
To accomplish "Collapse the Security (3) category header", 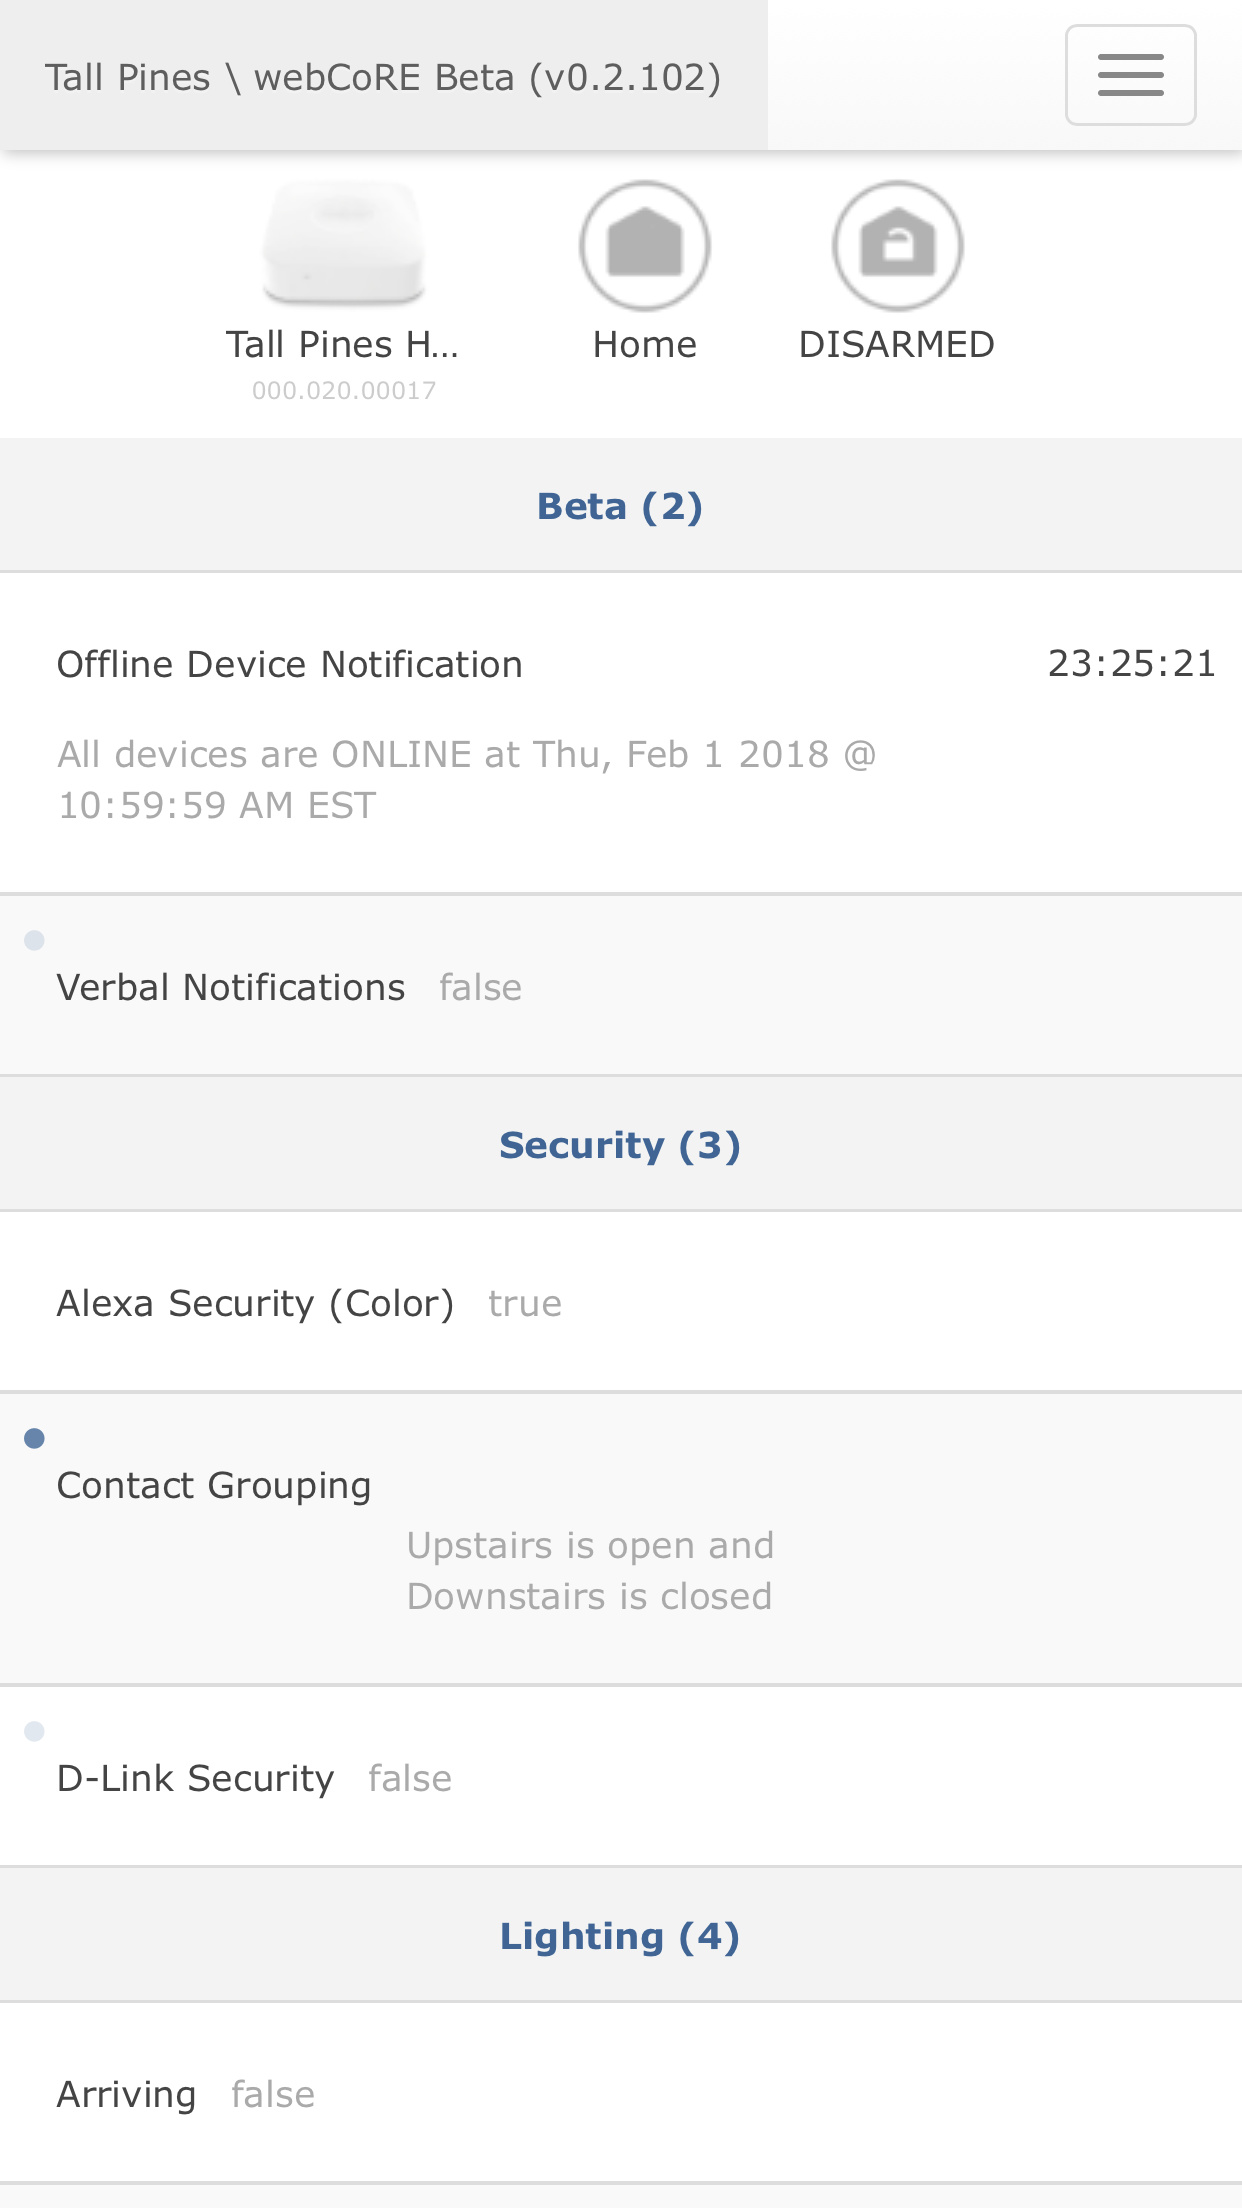I will click(x=621, y=1145).
